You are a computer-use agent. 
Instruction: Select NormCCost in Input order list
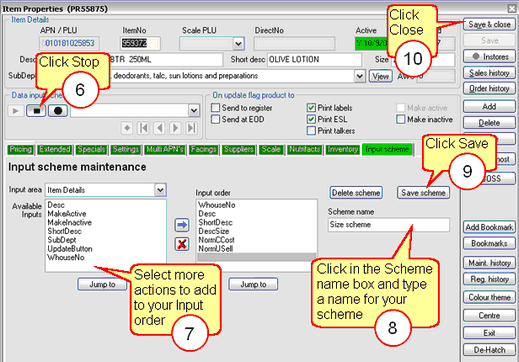[216, 240]
